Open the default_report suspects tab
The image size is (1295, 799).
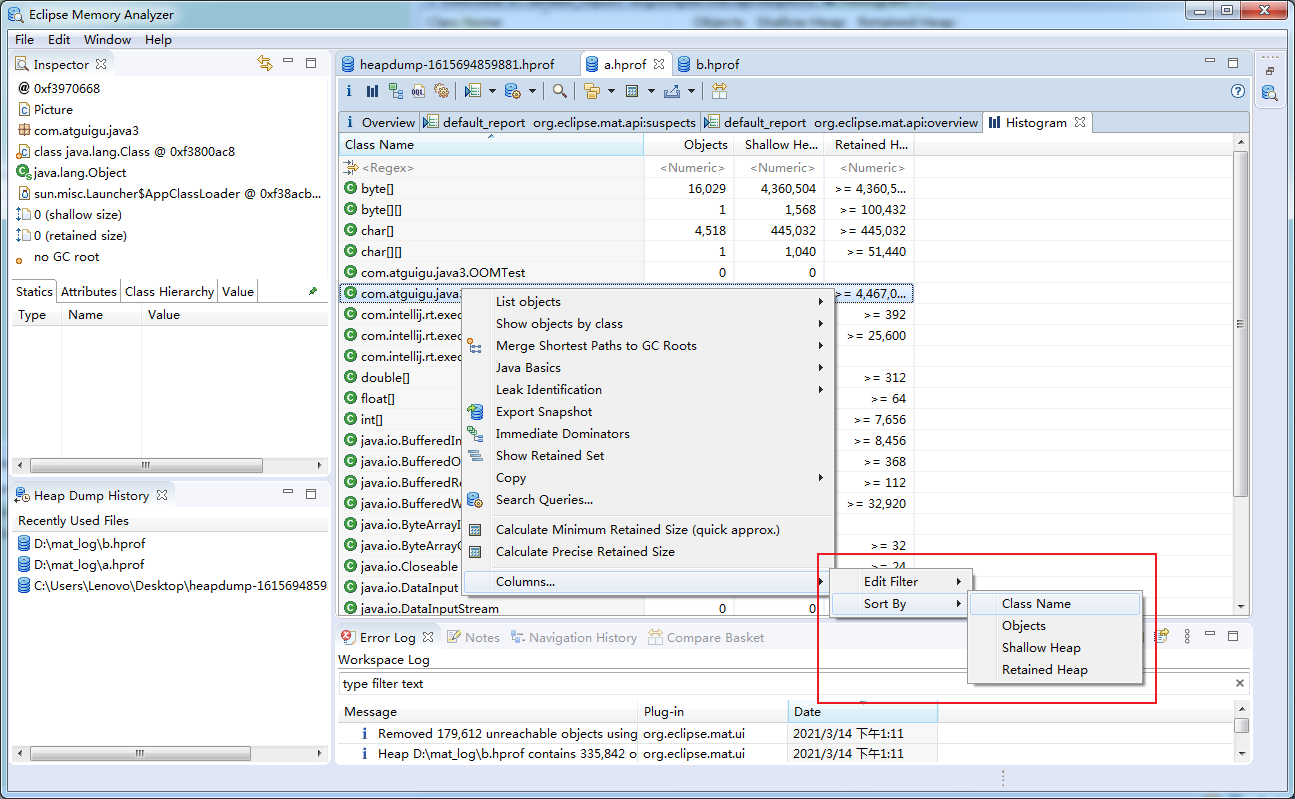click(559, 122)
